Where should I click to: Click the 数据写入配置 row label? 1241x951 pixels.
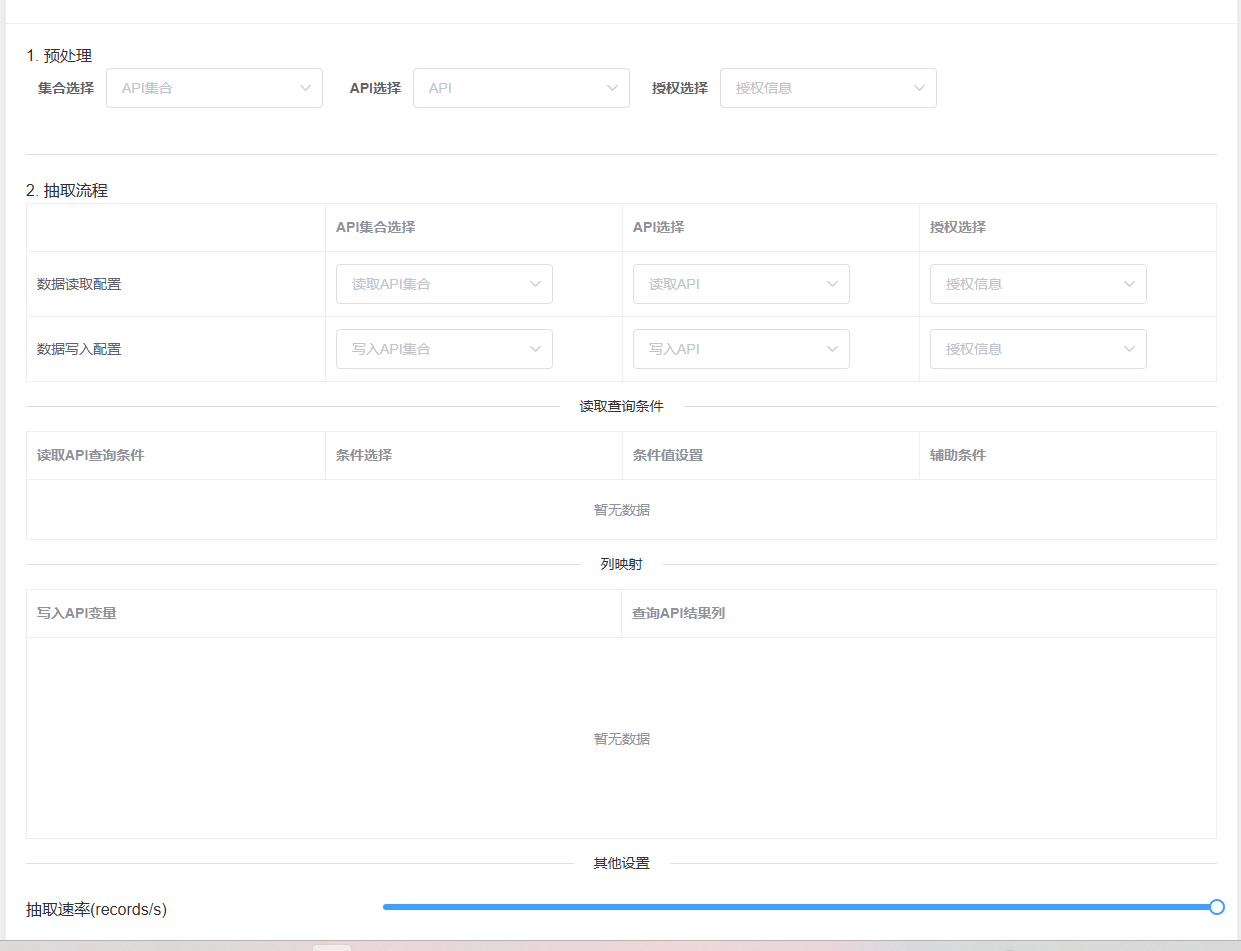[79, 349]
